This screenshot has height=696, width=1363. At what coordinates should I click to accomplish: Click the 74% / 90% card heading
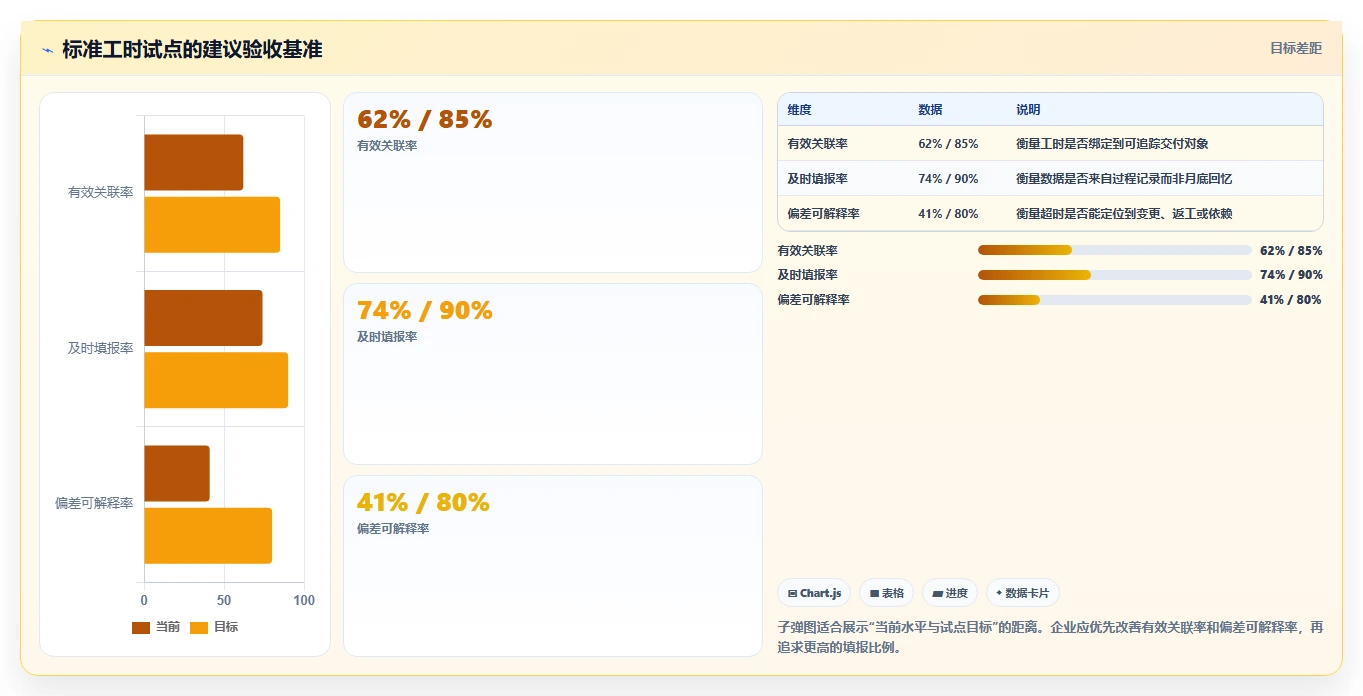pos(425,311)
